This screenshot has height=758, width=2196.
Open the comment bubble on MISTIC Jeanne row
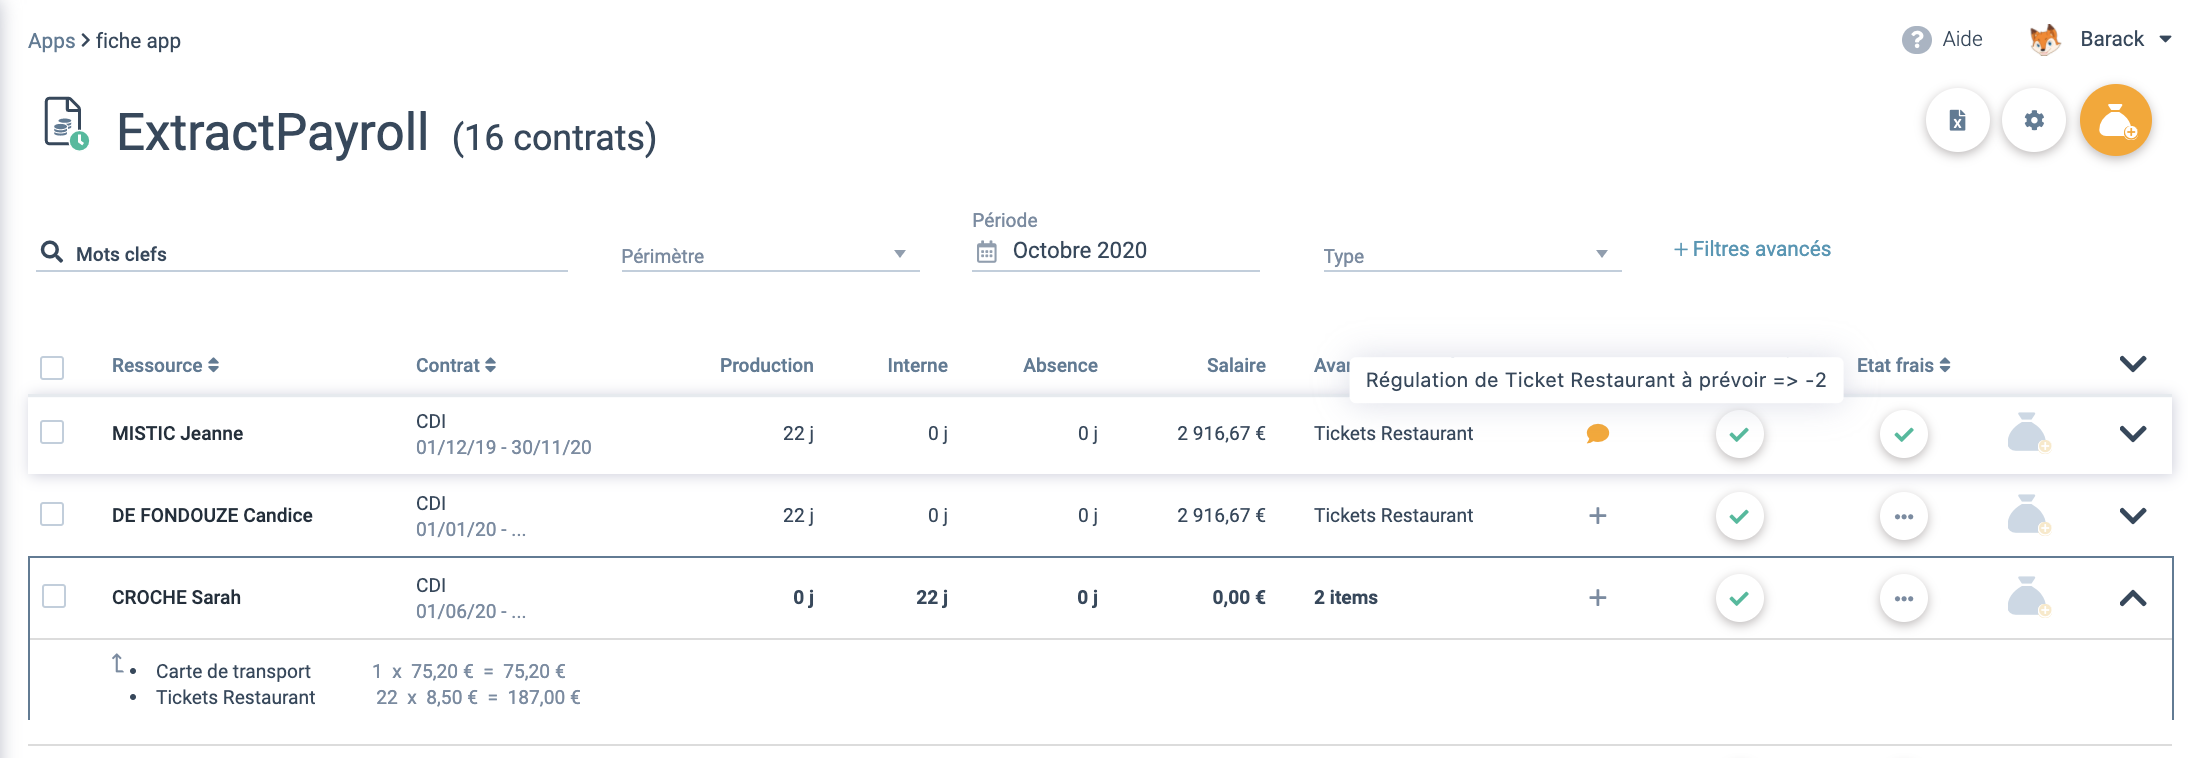[1597, 434]
